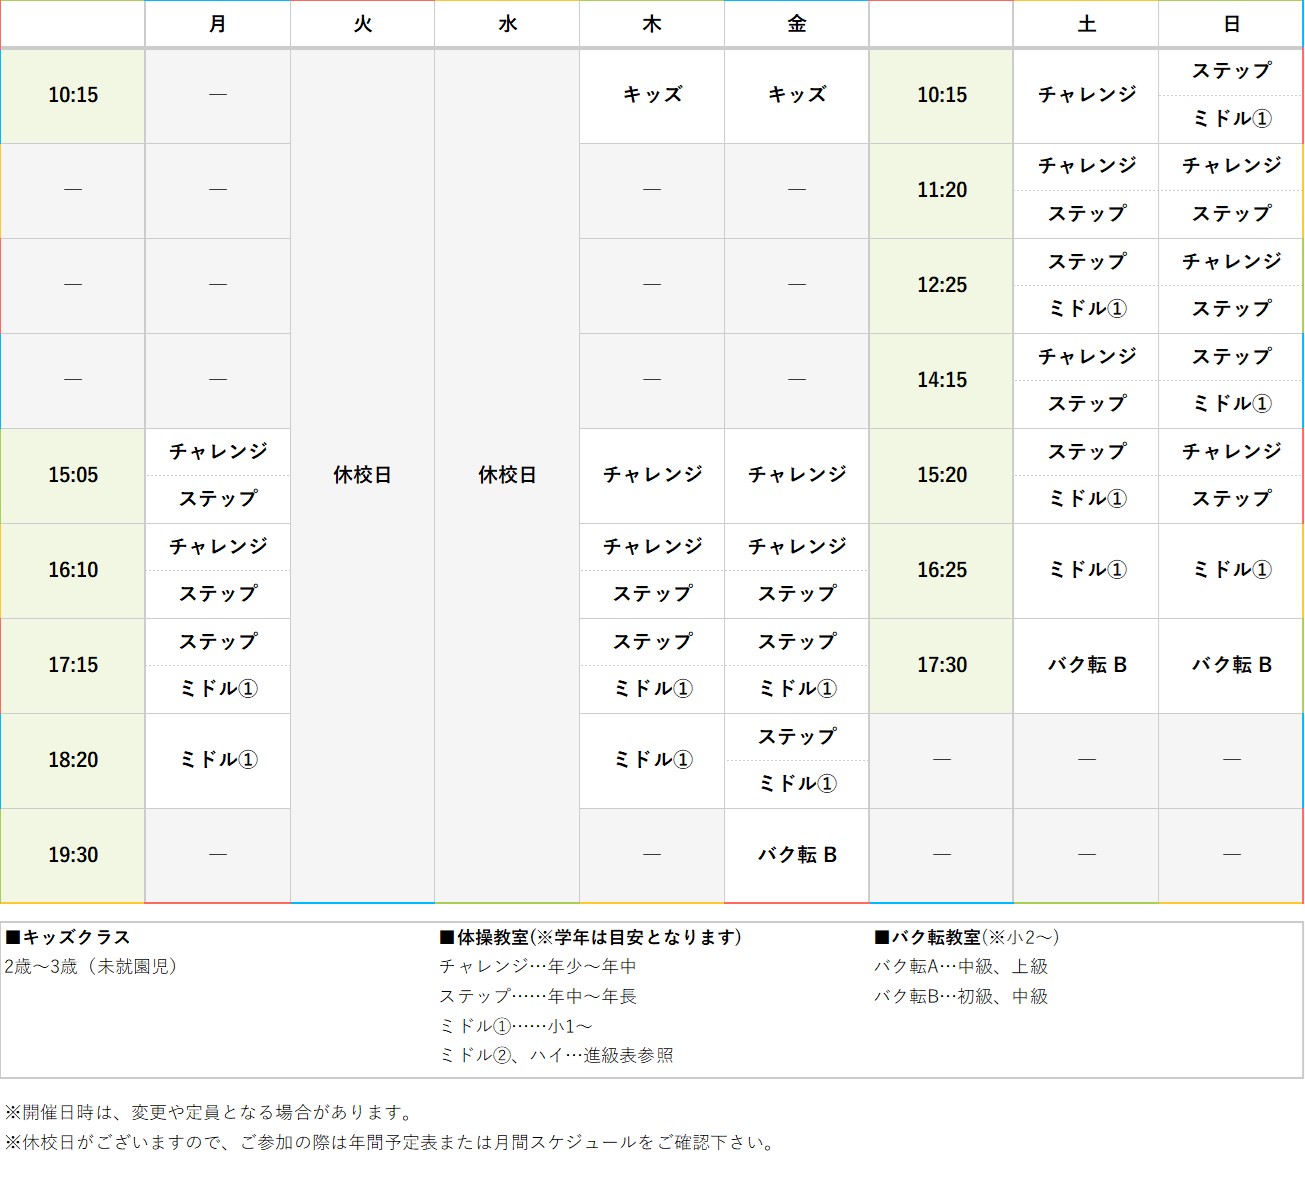Click the 休校日 cell under 水
This screenshot has height=1181, width=1305.
coord(506,476)
